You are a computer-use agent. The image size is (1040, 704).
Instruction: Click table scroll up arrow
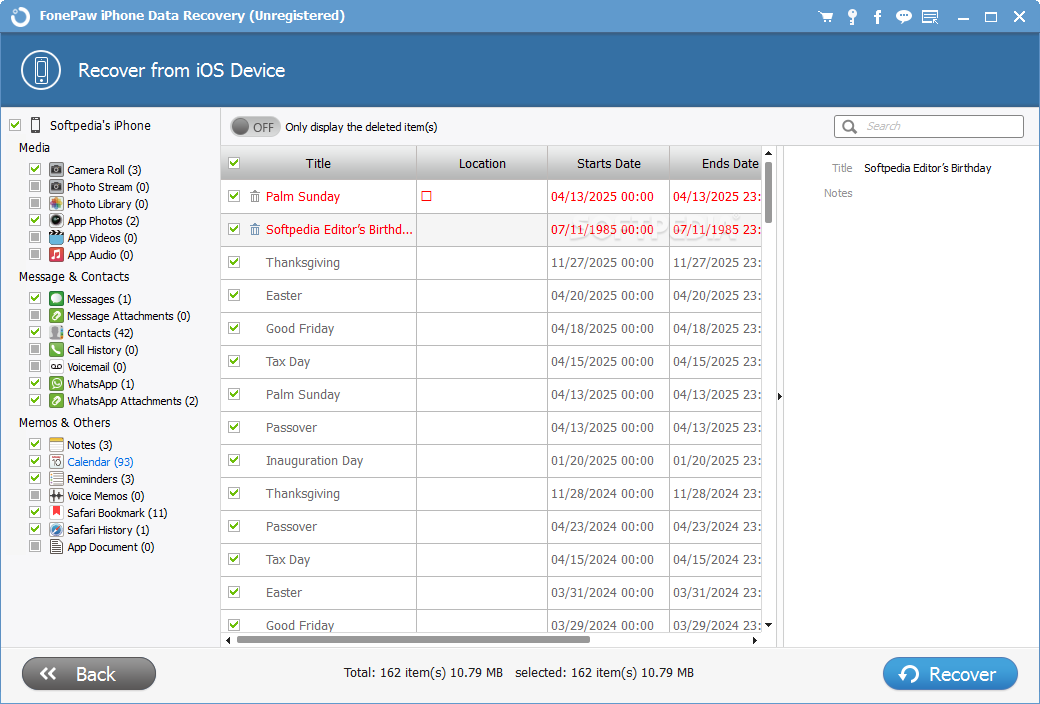768,153
